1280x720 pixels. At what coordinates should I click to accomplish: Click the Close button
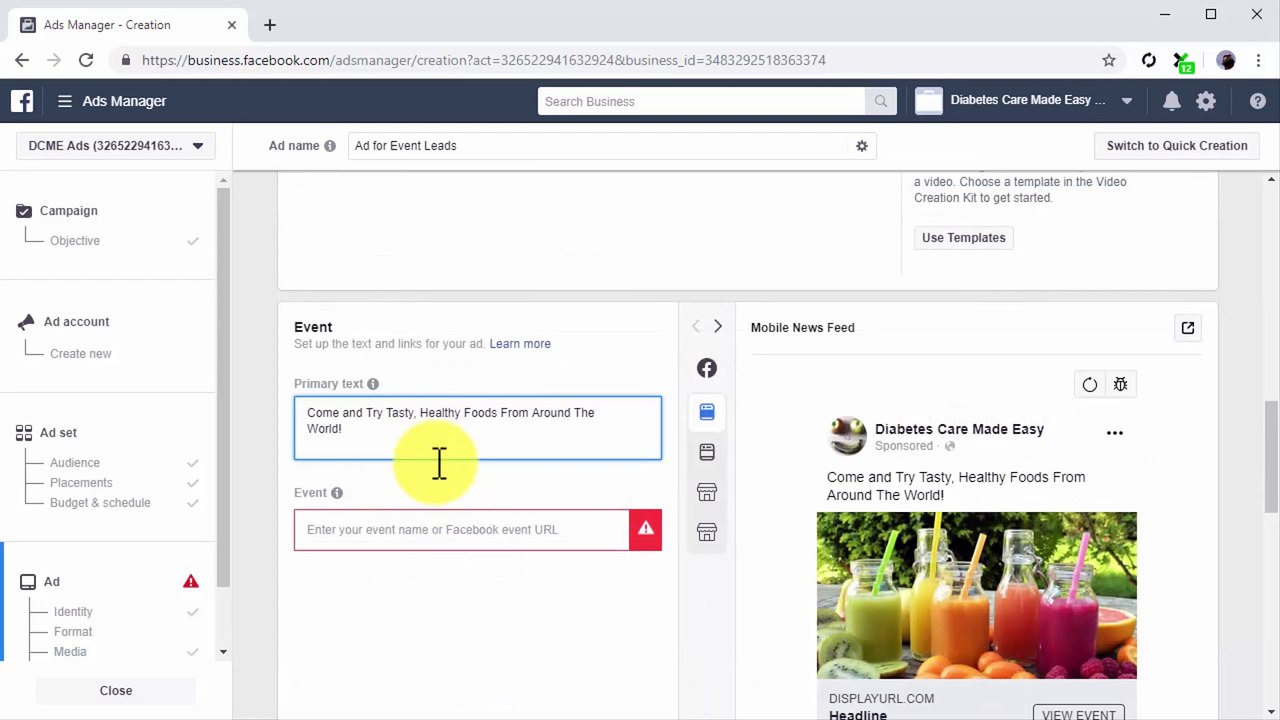[x=116, y=691]
